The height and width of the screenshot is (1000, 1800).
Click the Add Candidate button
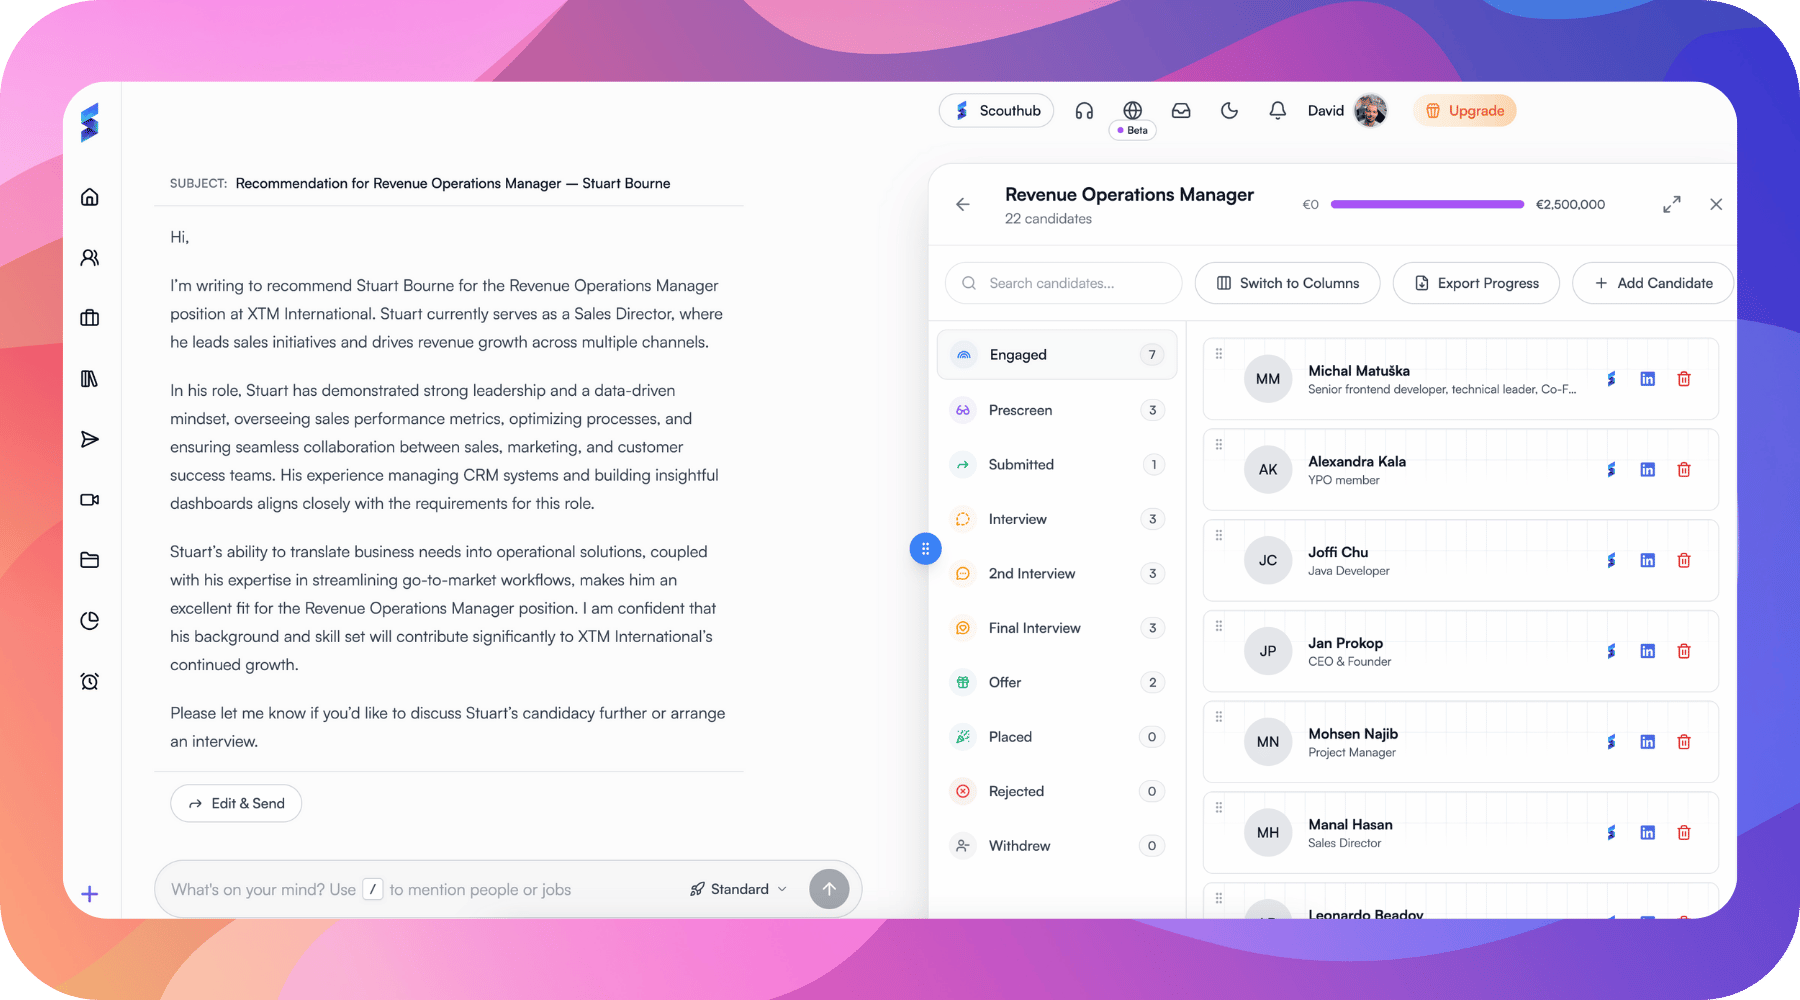click(1652, 283)
